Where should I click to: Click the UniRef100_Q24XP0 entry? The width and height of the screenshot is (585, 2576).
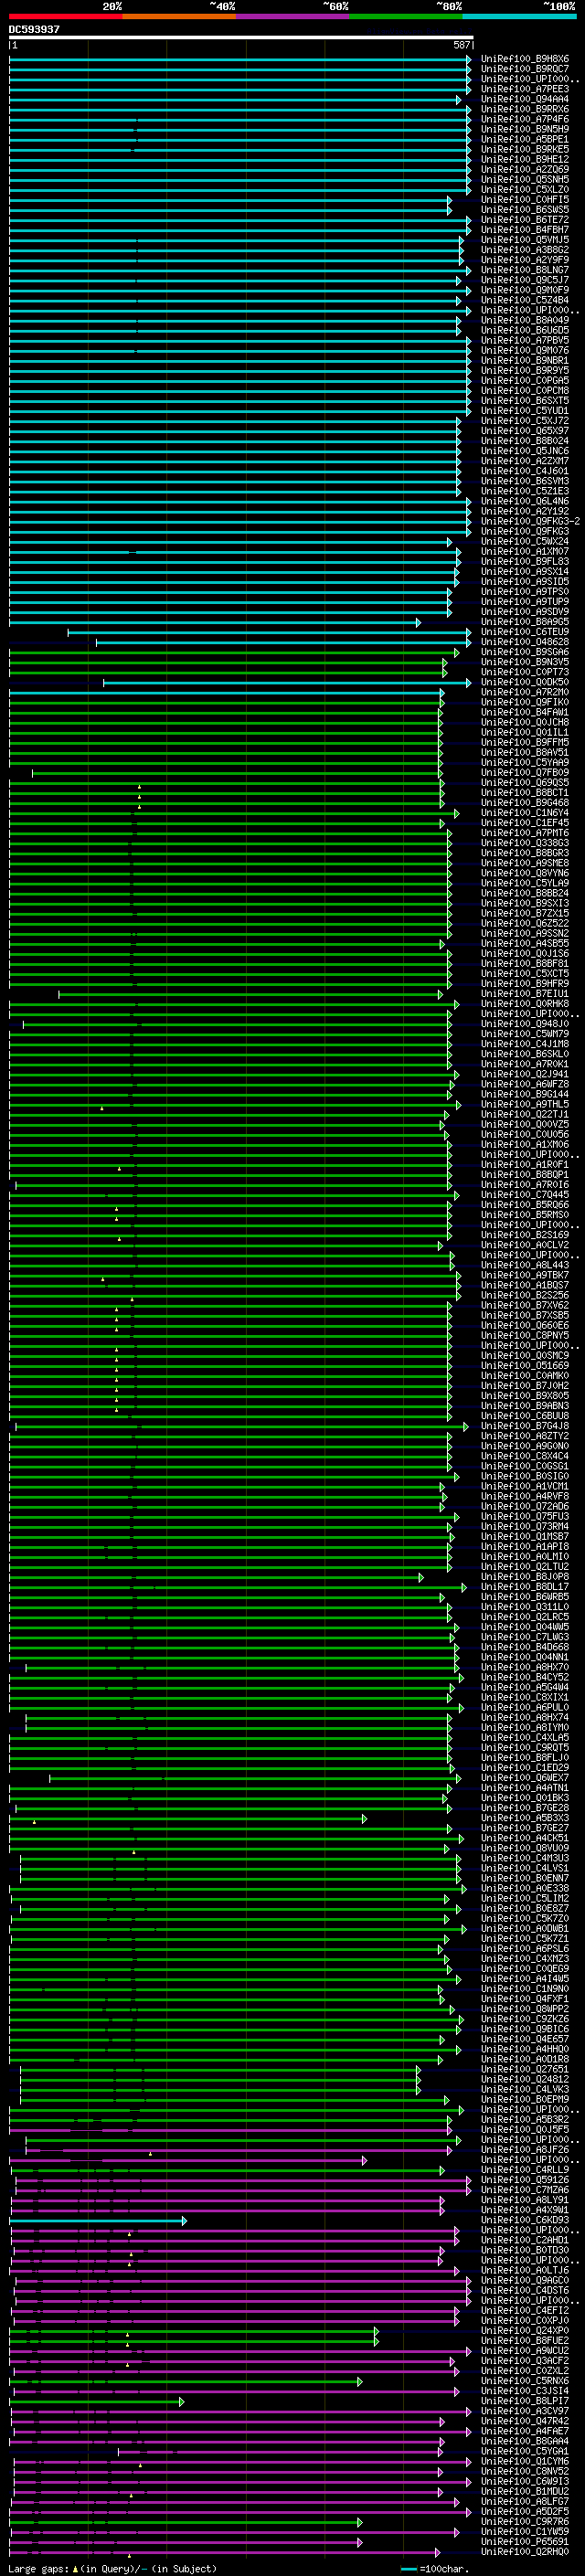coord(525,2331)
